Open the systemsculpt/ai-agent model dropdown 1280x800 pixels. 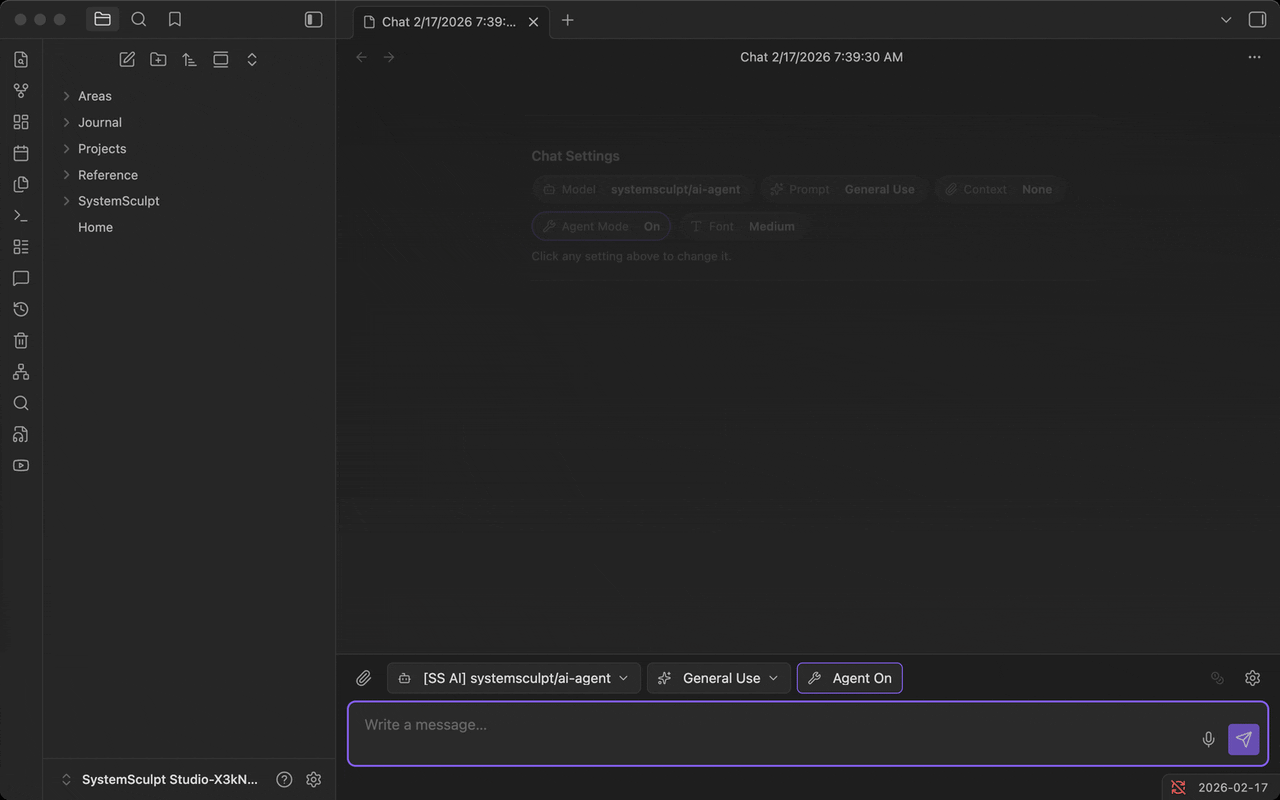point(514,678)
